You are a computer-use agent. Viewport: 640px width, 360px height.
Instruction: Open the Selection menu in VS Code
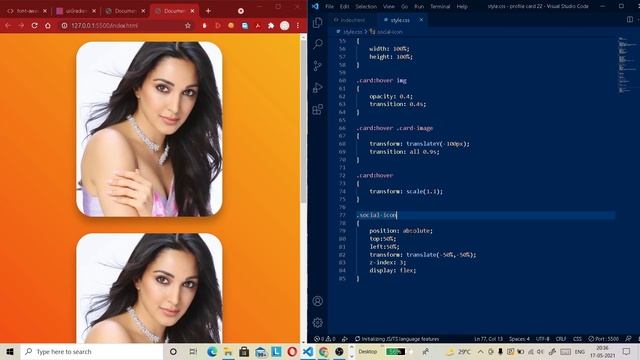click(366, 7)
